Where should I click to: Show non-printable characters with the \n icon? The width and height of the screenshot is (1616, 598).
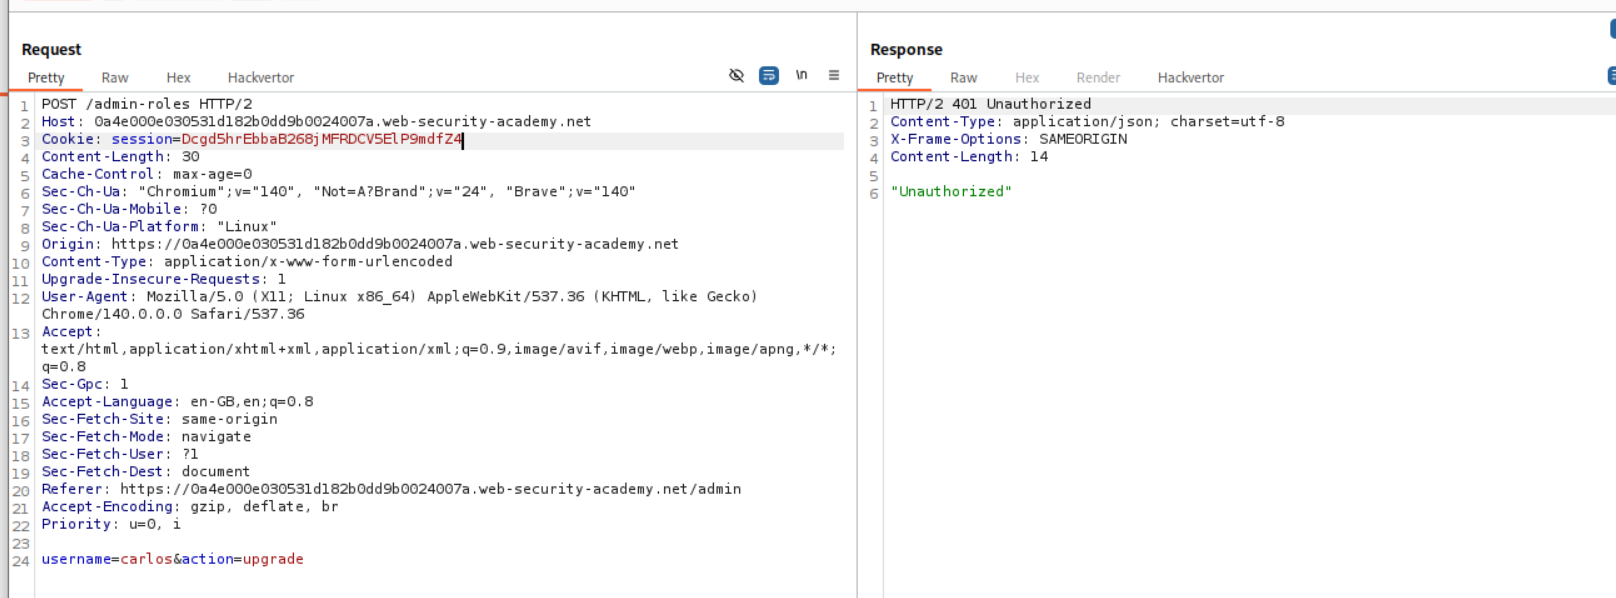point(801,76)
